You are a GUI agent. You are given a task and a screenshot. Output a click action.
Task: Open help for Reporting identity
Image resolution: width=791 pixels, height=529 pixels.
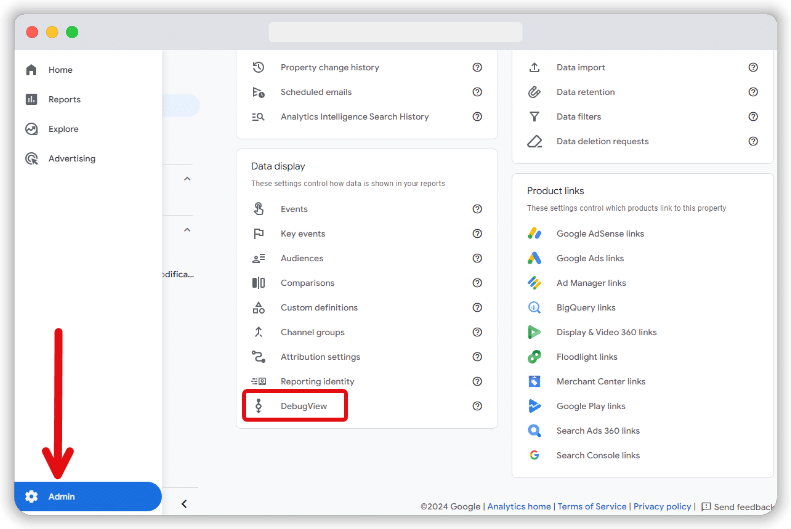coord(477,381)
